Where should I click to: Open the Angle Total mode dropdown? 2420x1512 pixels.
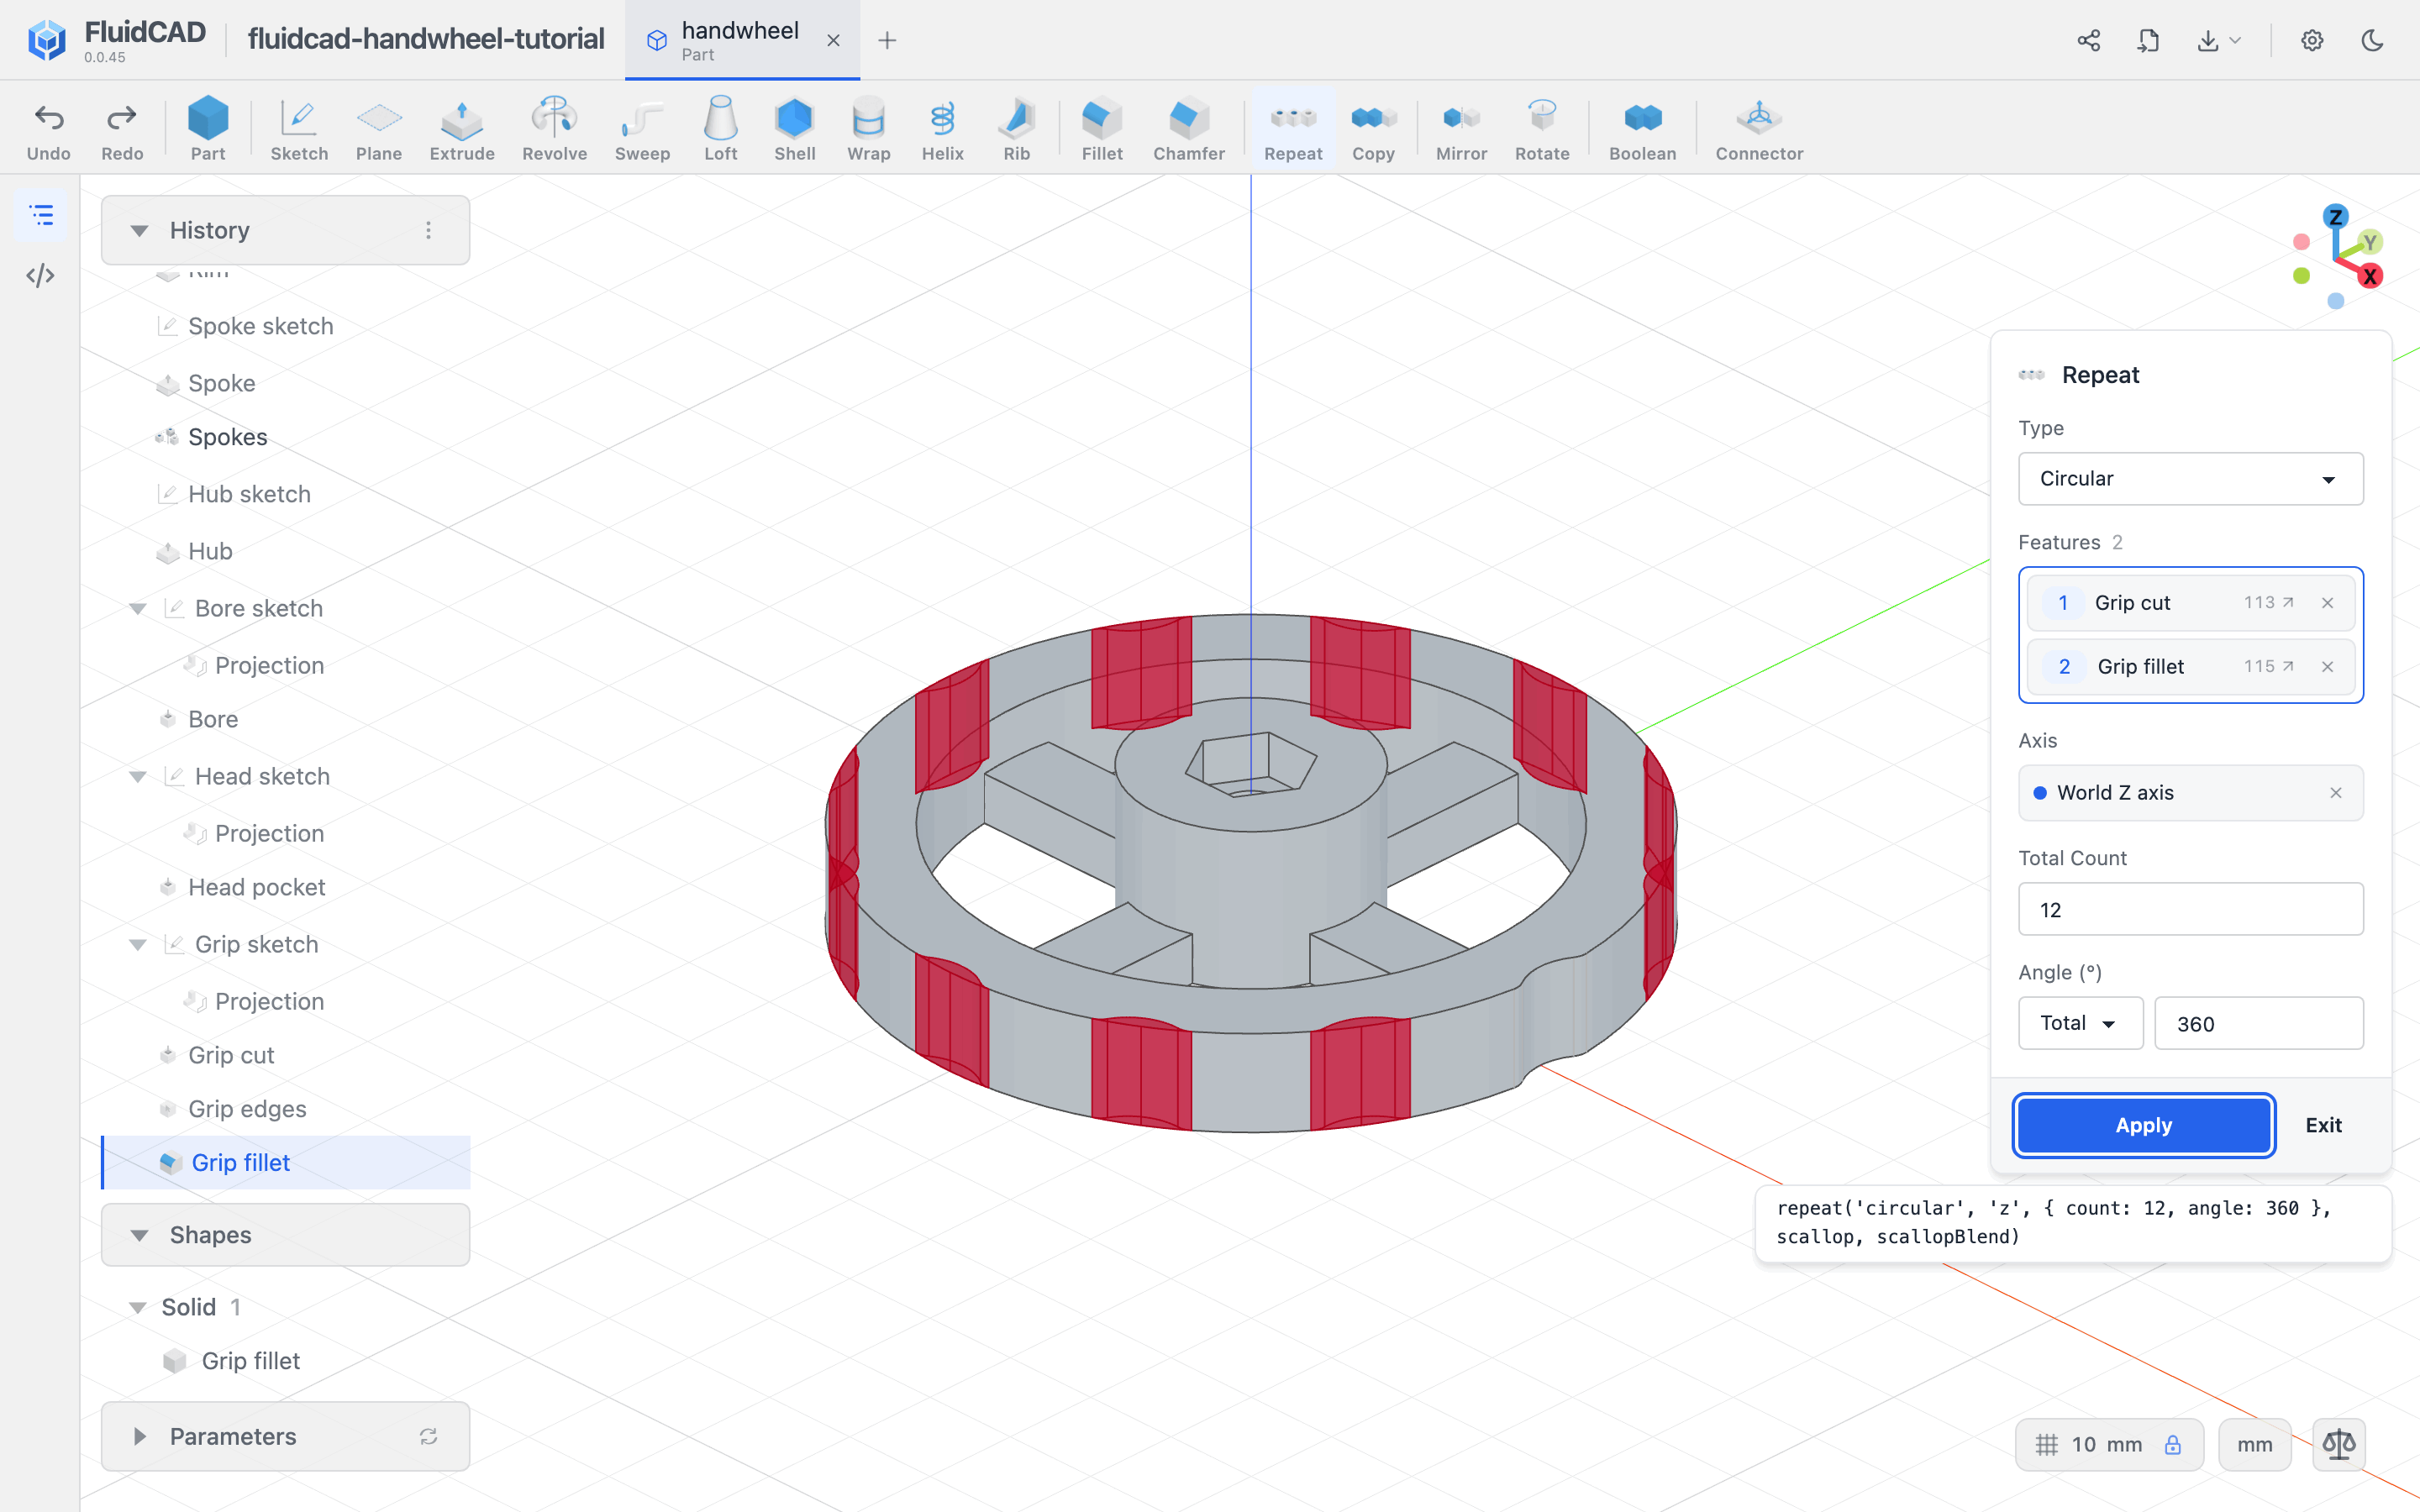pos(2080,1022)
